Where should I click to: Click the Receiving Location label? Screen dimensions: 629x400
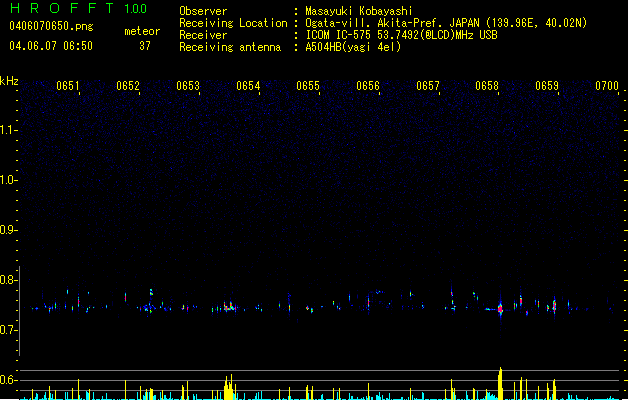click(x=233, y=23)
